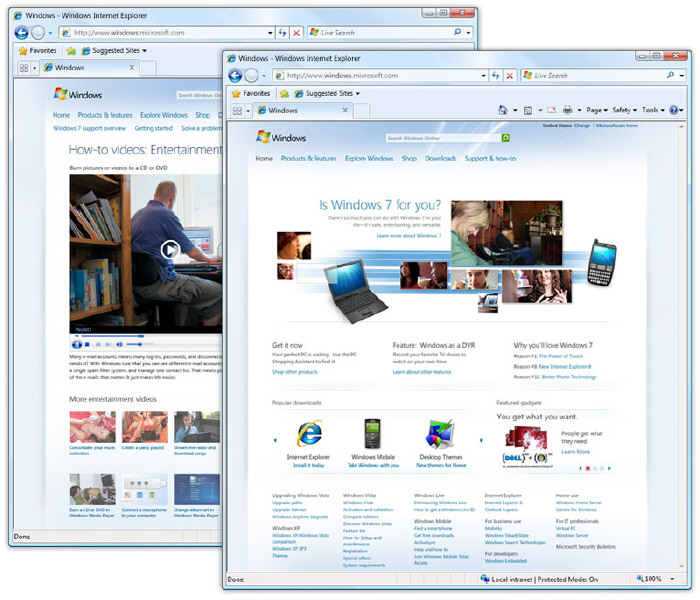The width and height of the screenshot is (700, 600).
Task: Open Quick Tabs list arrow in front window
Action: [248, 111]
